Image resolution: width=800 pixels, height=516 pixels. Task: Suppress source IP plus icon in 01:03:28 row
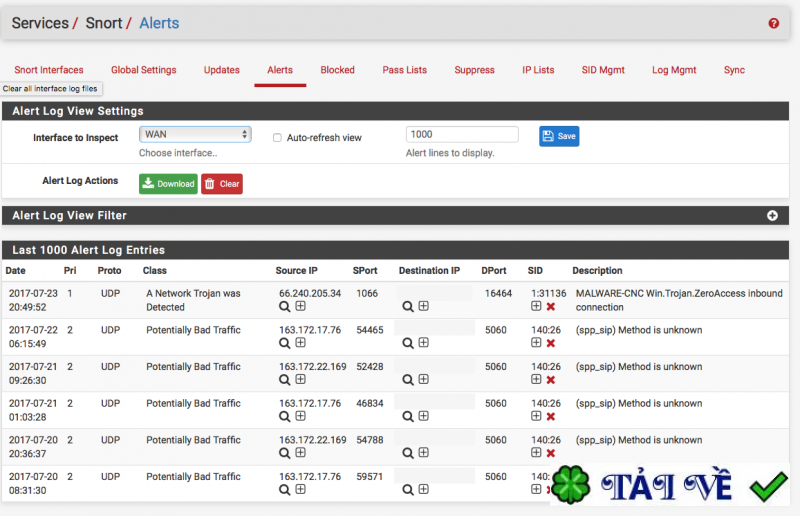(x=301, y=416)
